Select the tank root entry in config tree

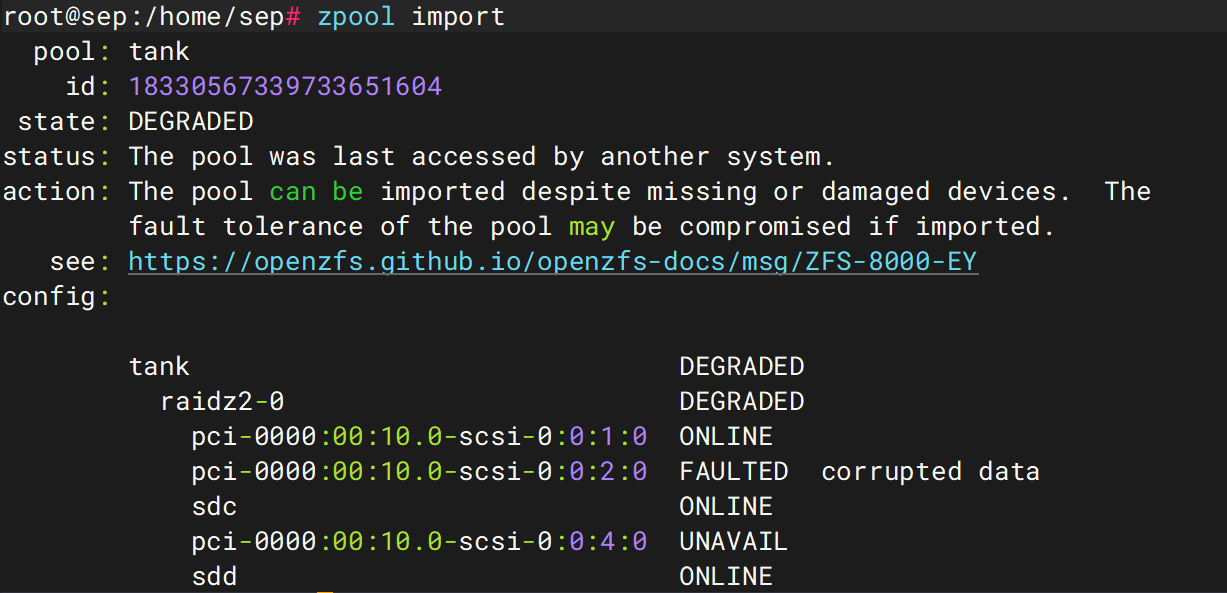(x=159, y=367)
